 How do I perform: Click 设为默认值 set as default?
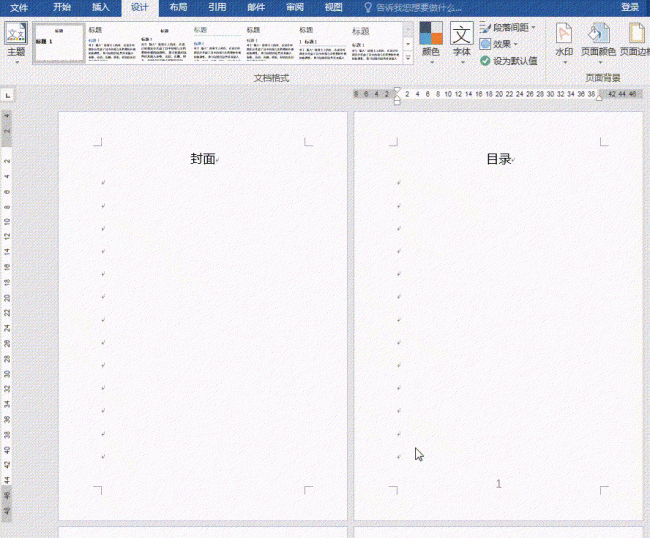pos(509,61)
